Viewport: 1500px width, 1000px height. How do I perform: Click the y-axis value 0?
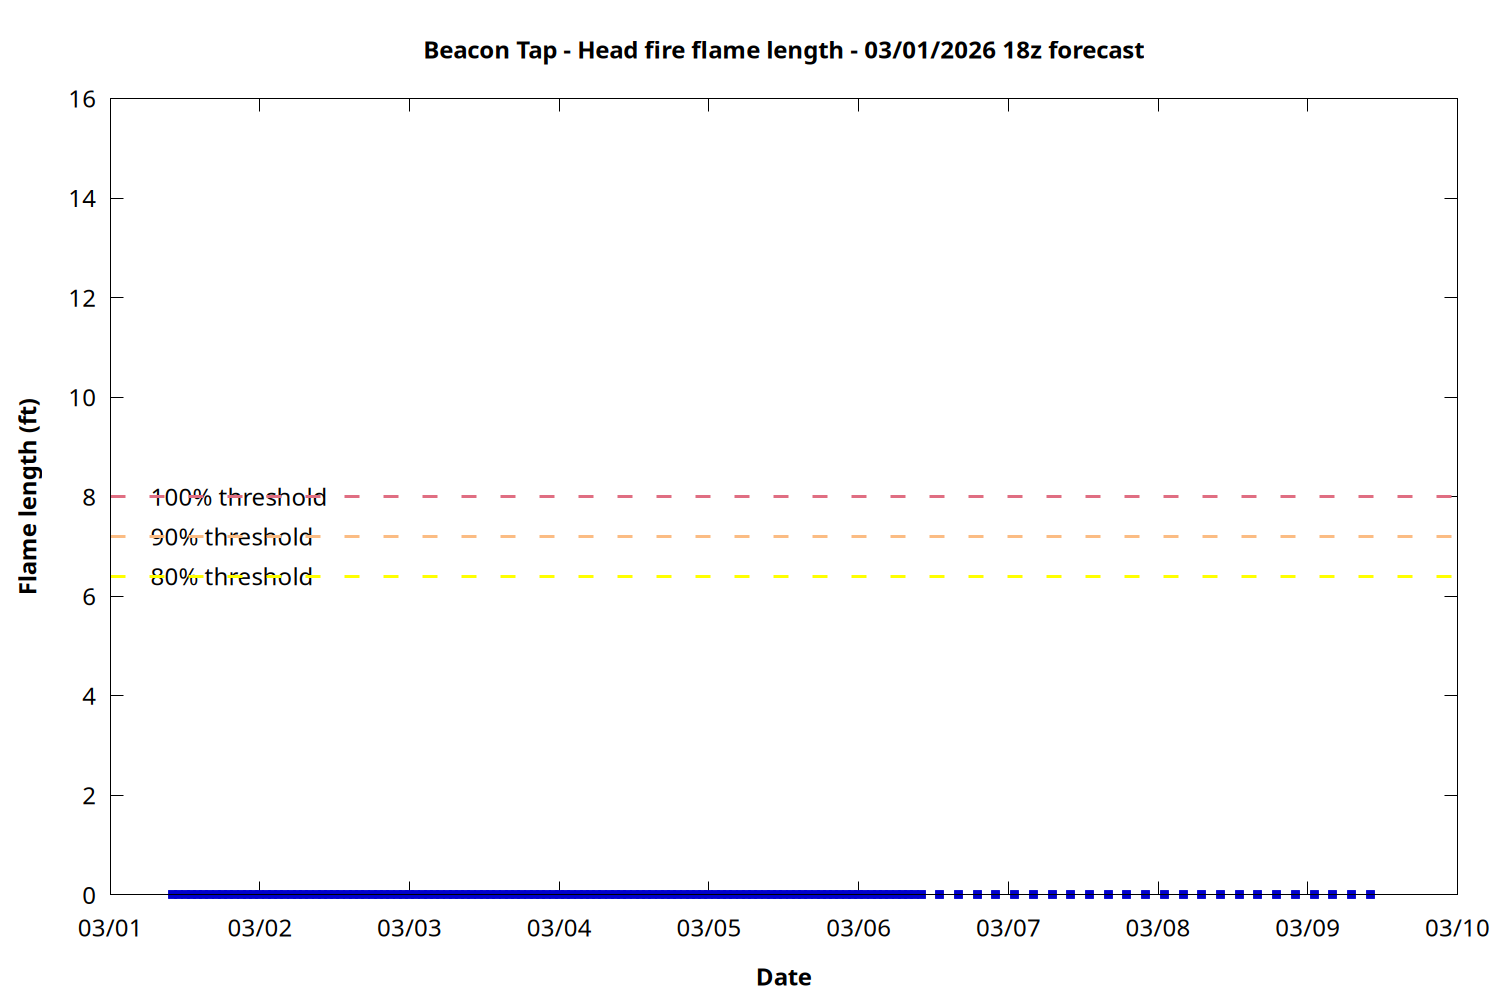pyautogui.click(x=89, y=895)
